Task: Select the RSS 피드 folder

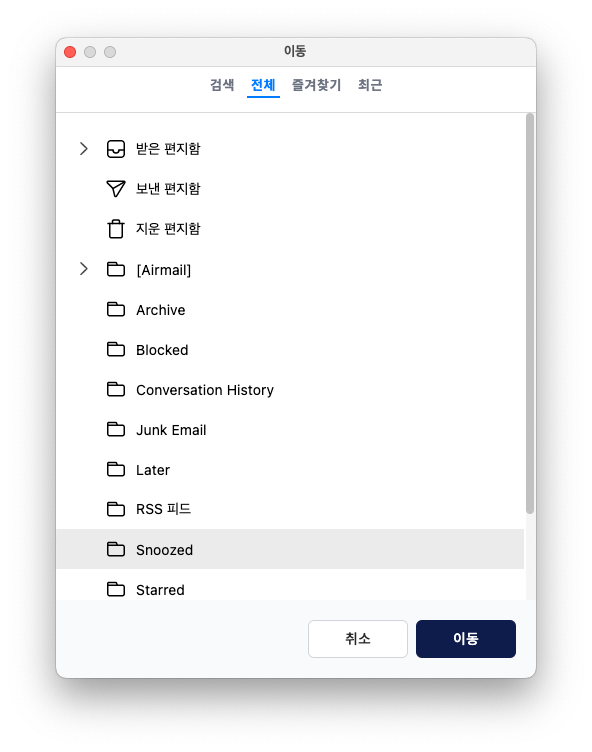Action: tap(290, 509)
